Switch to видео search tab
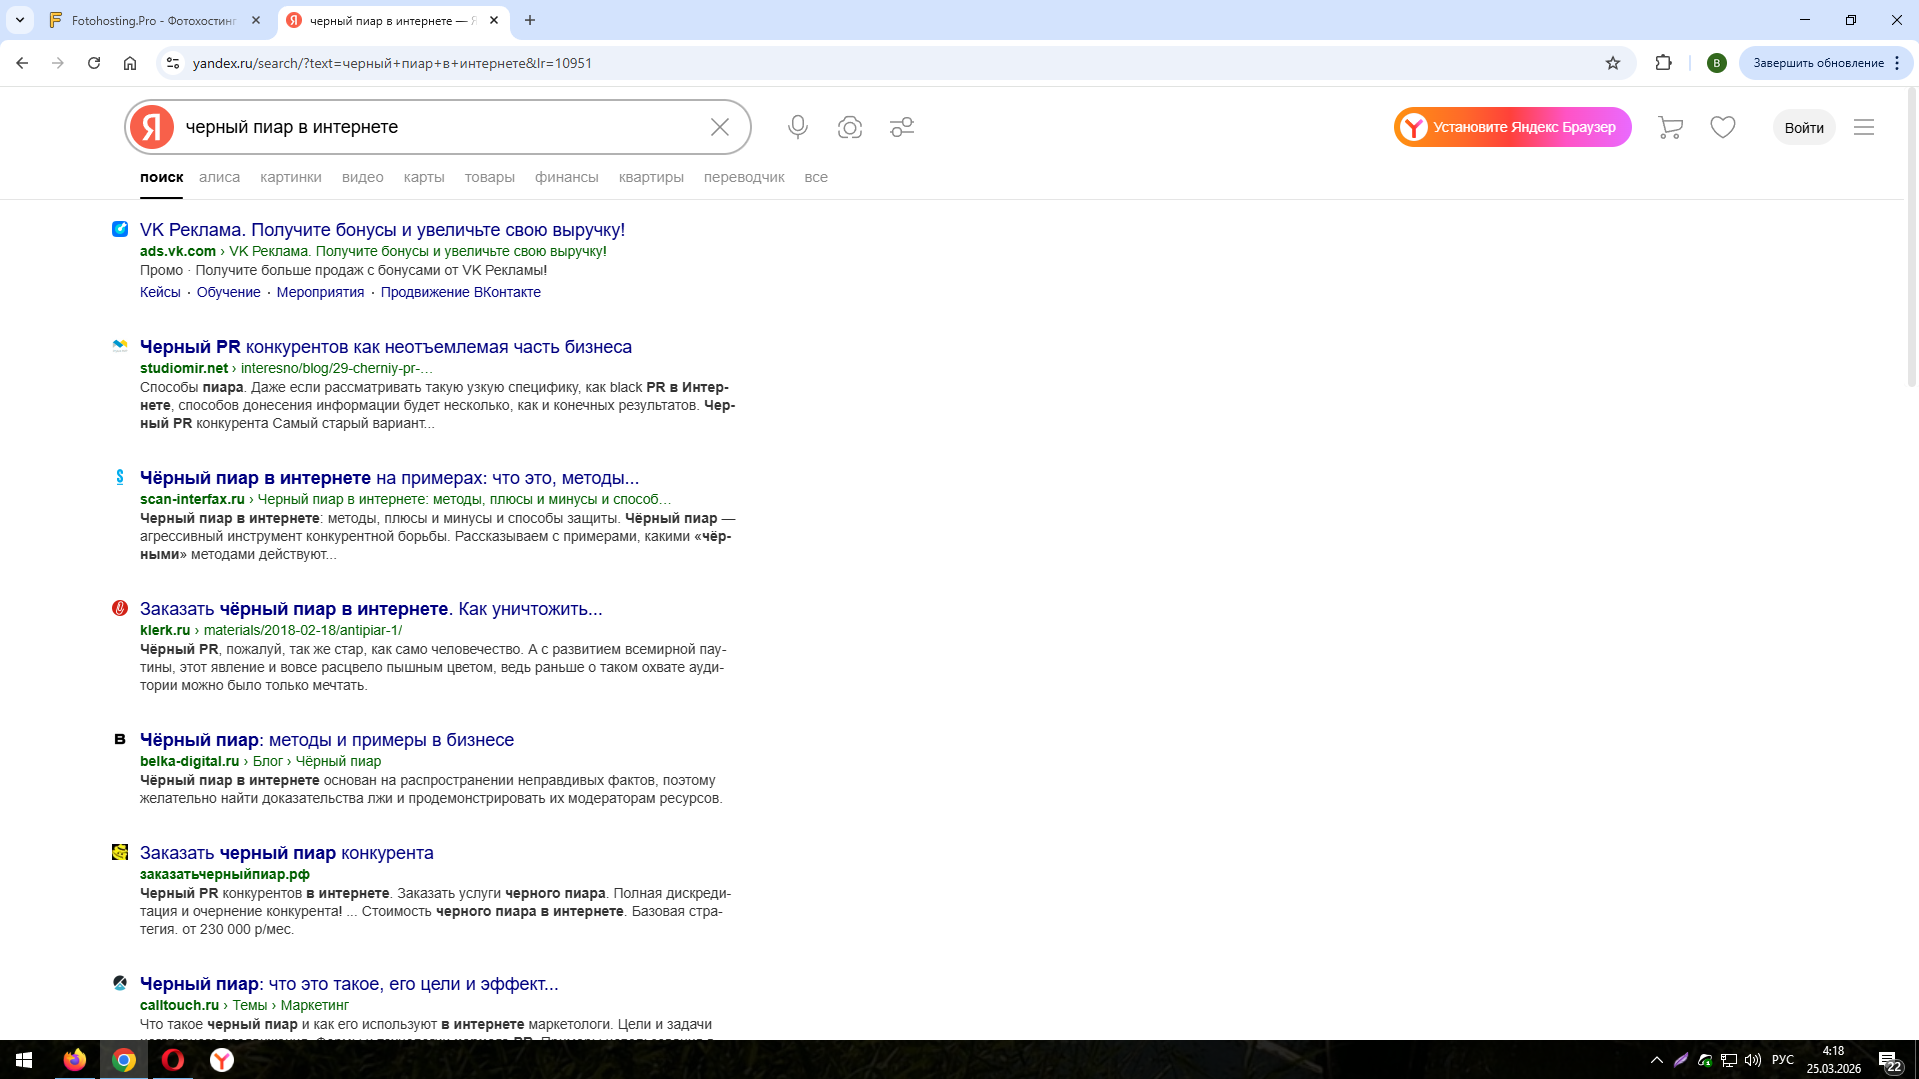The width and height of the screenshot is (1919, 1079). pos(363,177)
